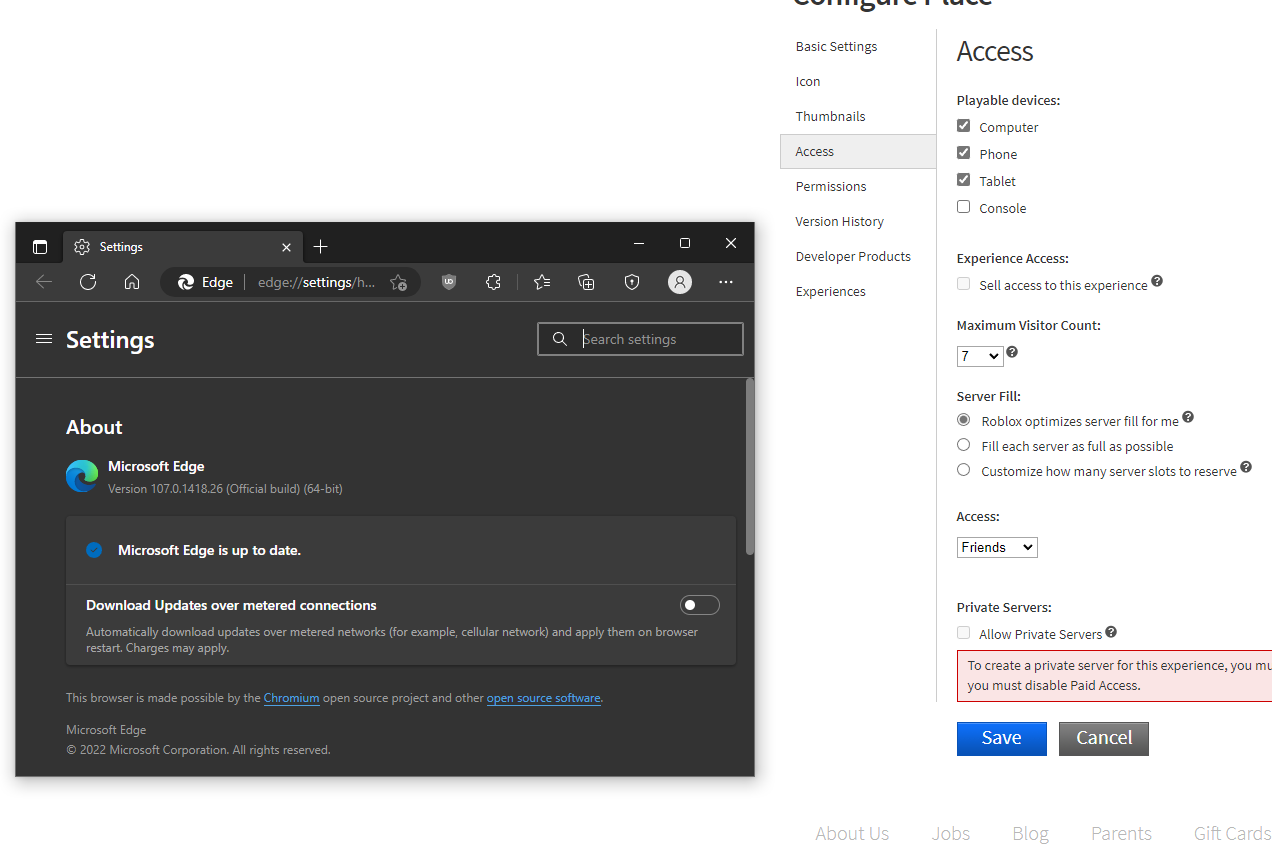Click the Save button
1272x847 pixels.
tap(1002, 738)
